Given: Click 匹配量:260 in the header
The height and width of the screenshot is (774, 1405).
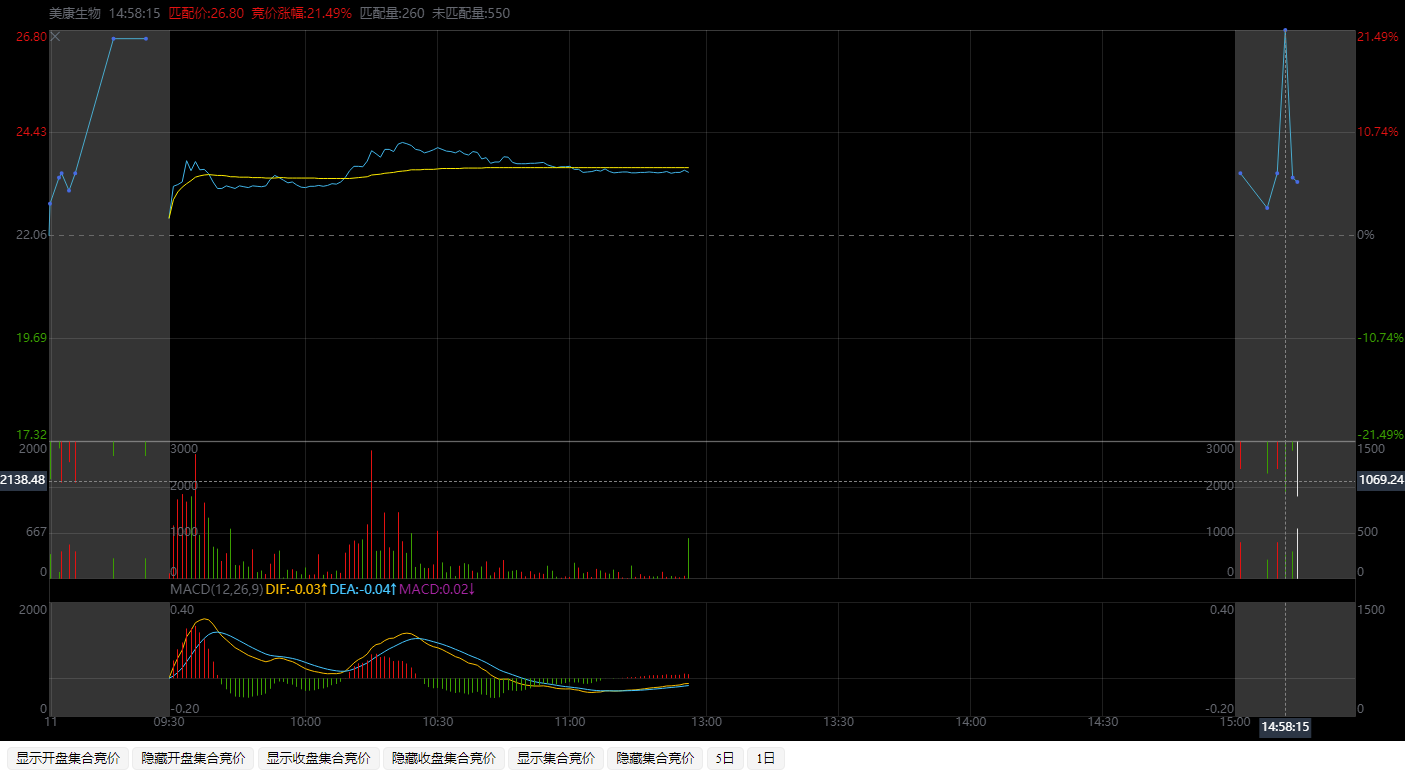Looking at the screenshot, I should 392,14.
